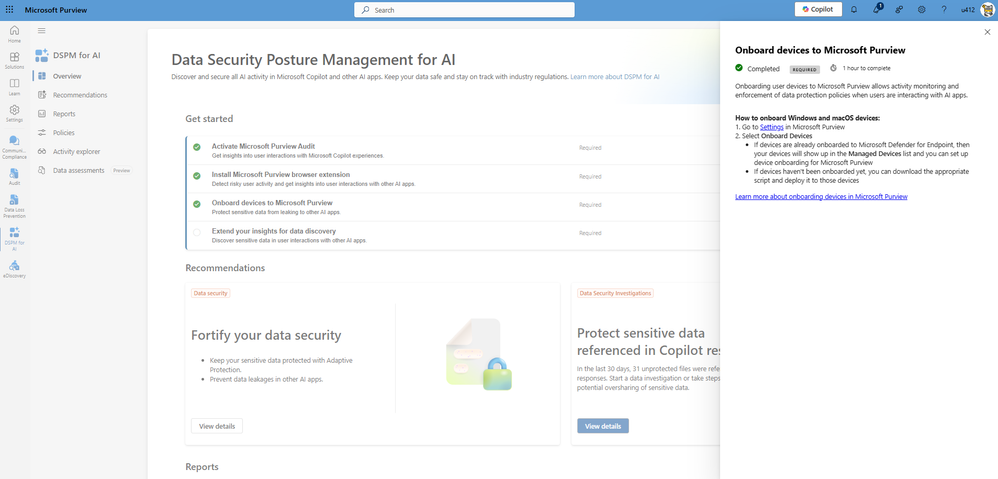Open Data Loss Prevention in left rail
Viewport: 998px width, 479px height.
point(14,206)
